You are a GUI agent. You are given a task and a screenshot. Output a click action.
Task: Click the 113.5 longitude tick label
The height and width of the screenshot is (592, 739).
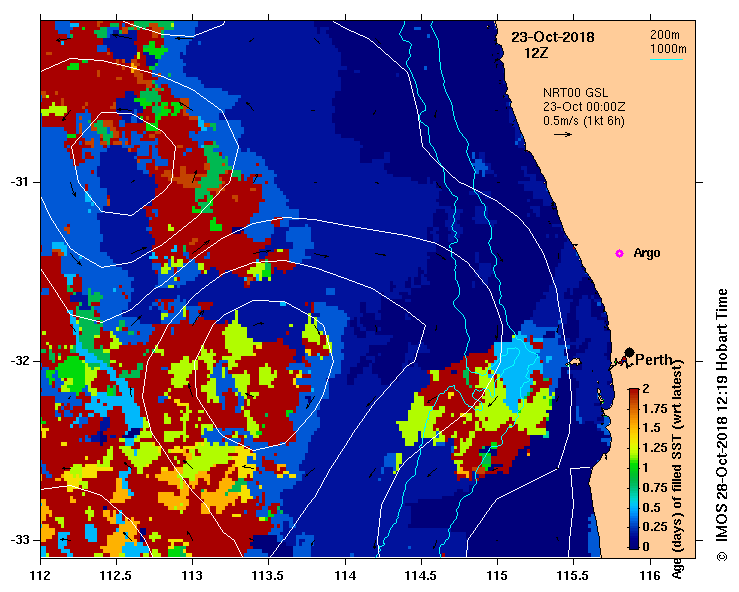[269, 576]
